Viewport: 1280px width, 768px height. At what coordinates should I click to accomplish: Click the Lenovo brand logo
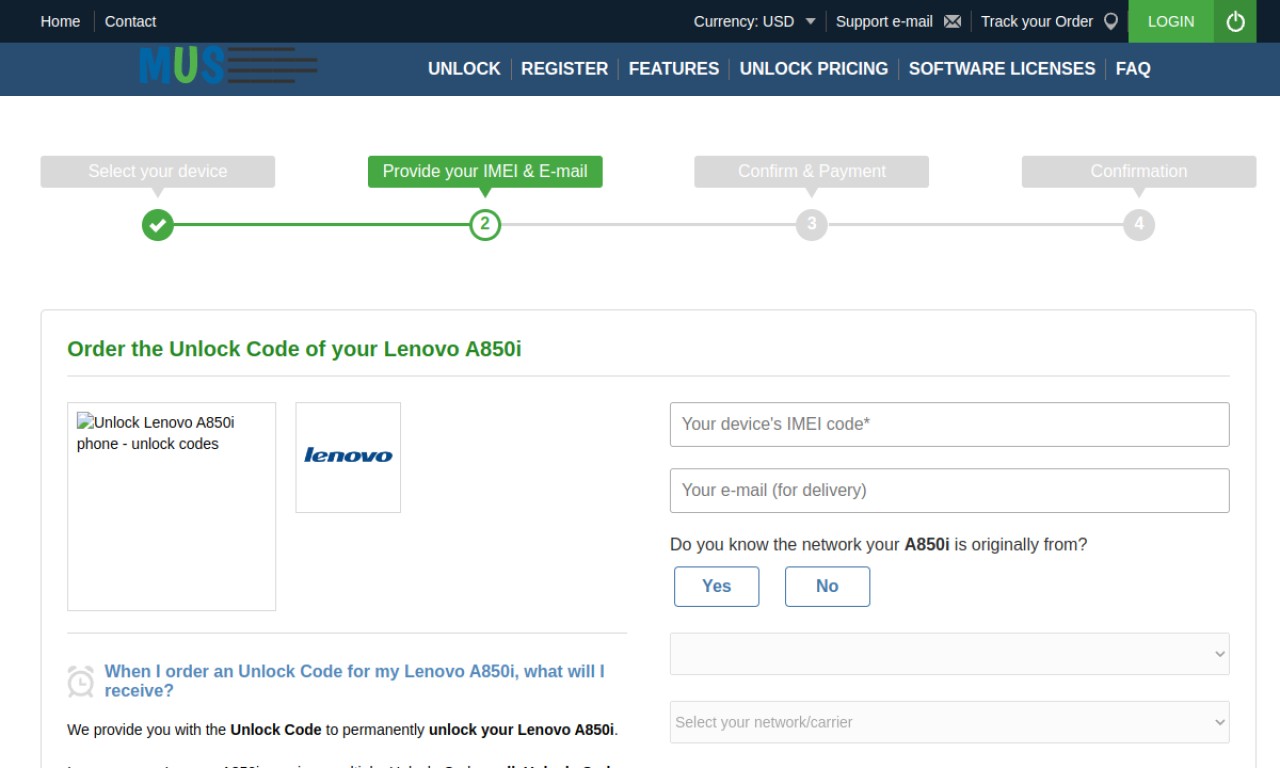[x=348, y=457]
